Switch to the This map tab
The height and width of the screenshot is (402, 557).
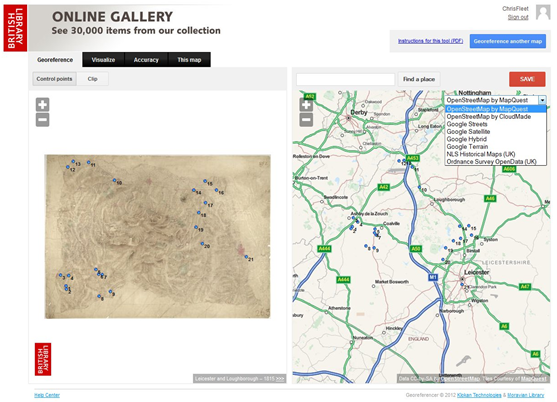189,60
